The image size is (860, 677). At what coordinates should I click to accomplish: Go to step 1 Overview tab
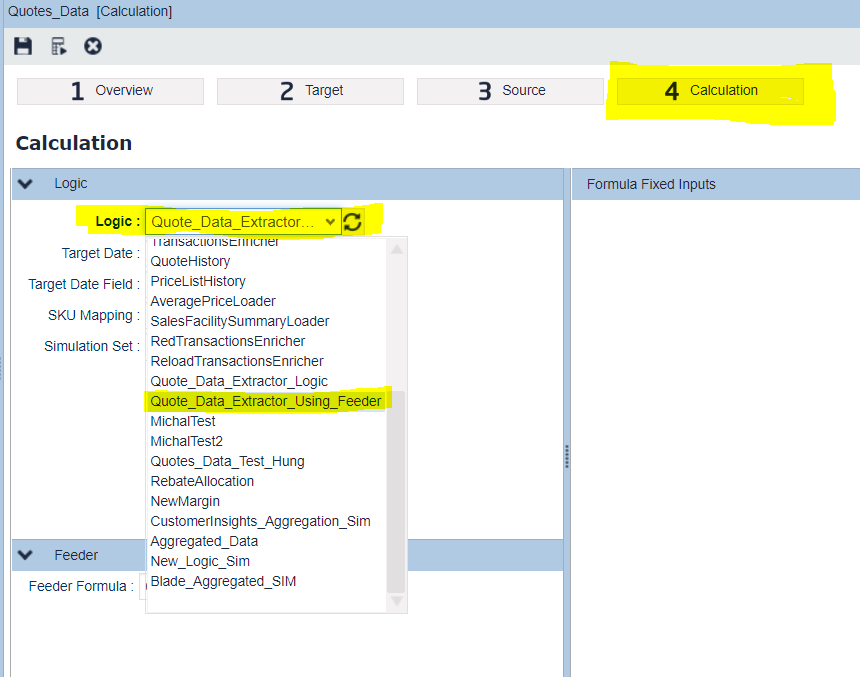pyautogui.click(x=110, y=91)
